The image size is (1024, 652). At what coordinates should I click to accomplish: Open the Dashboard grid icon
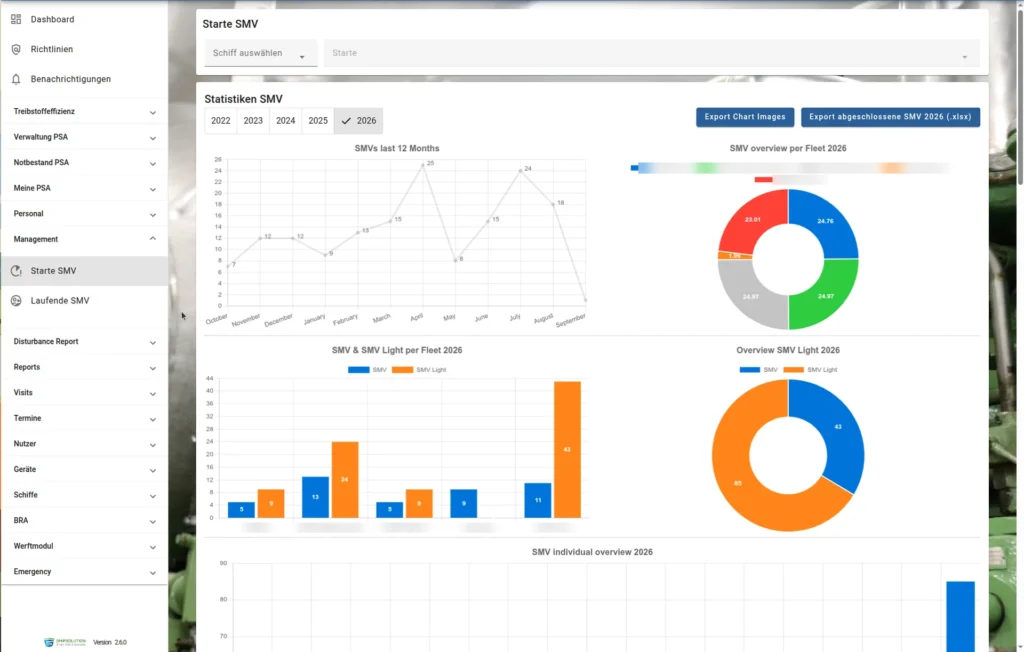[16, 20]
